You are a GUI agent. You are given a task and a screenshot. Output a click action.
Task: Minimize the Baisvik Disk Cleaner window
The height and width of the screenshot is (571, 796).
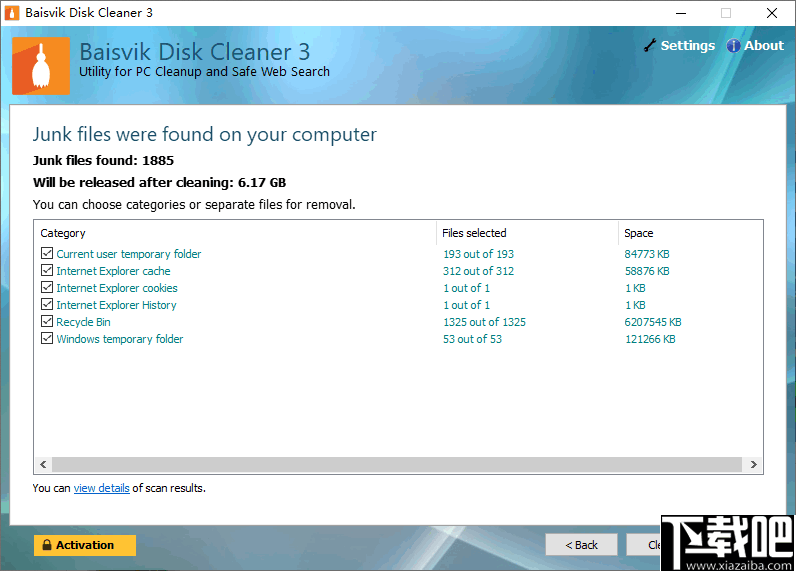(x=681, y=13)
